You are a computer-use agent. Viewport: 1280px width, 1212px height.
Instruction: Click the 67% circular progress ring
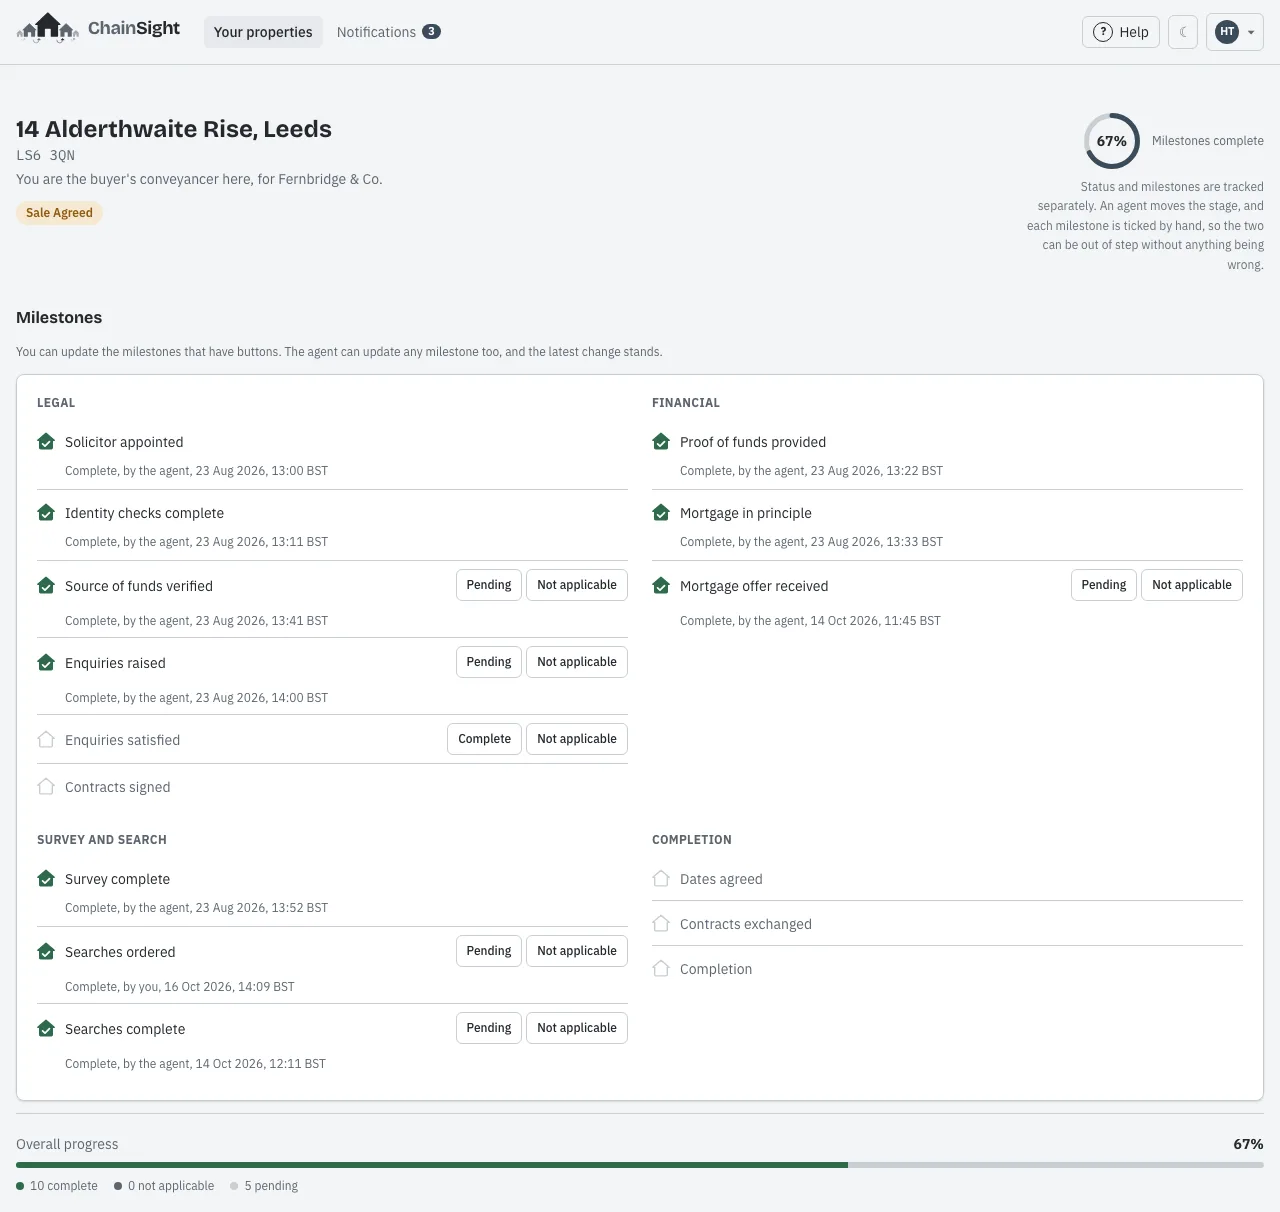click(x=1112, y=141)
